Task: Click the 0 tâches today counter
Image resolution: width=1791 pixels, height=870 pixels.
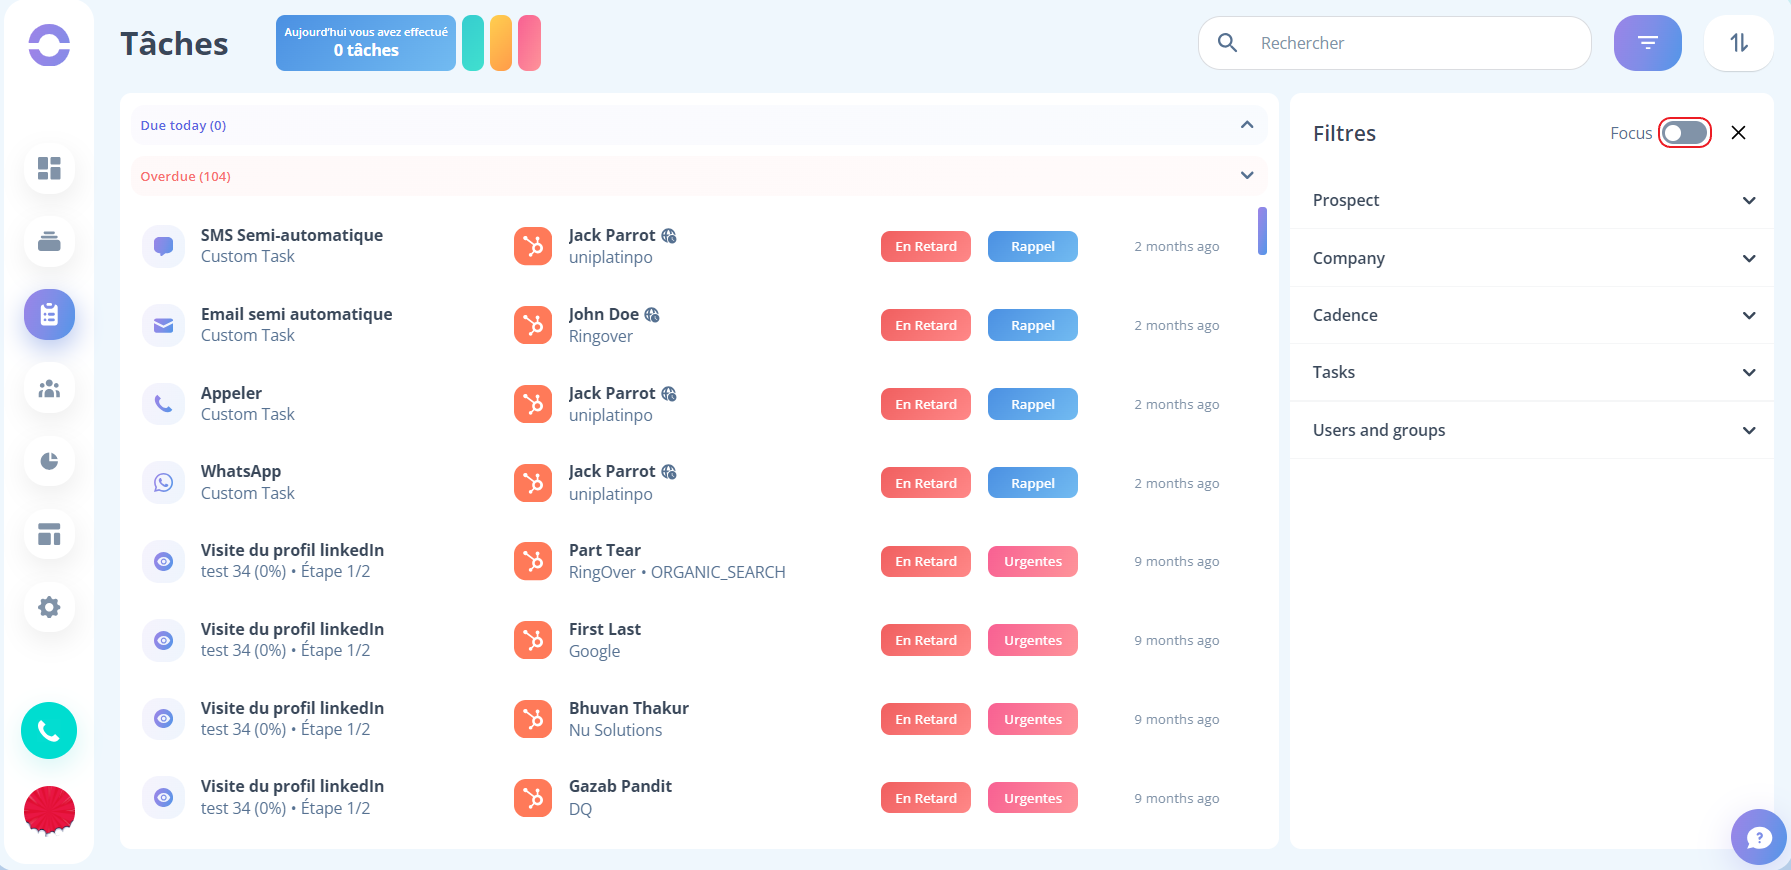Action: pyautogui.click(x=366, y=43)
